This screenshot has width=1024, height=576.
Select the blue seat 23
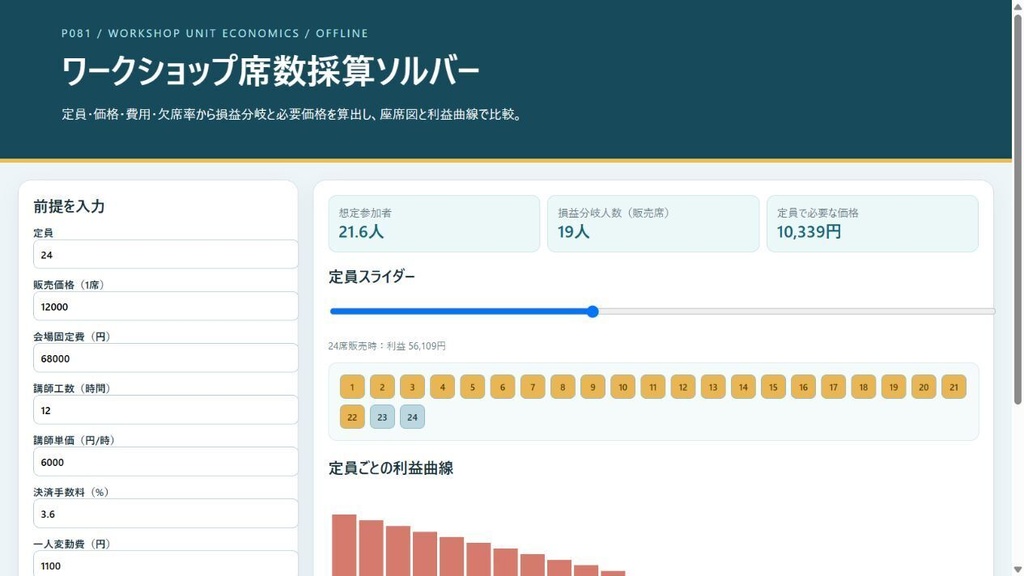pos(382,417)
